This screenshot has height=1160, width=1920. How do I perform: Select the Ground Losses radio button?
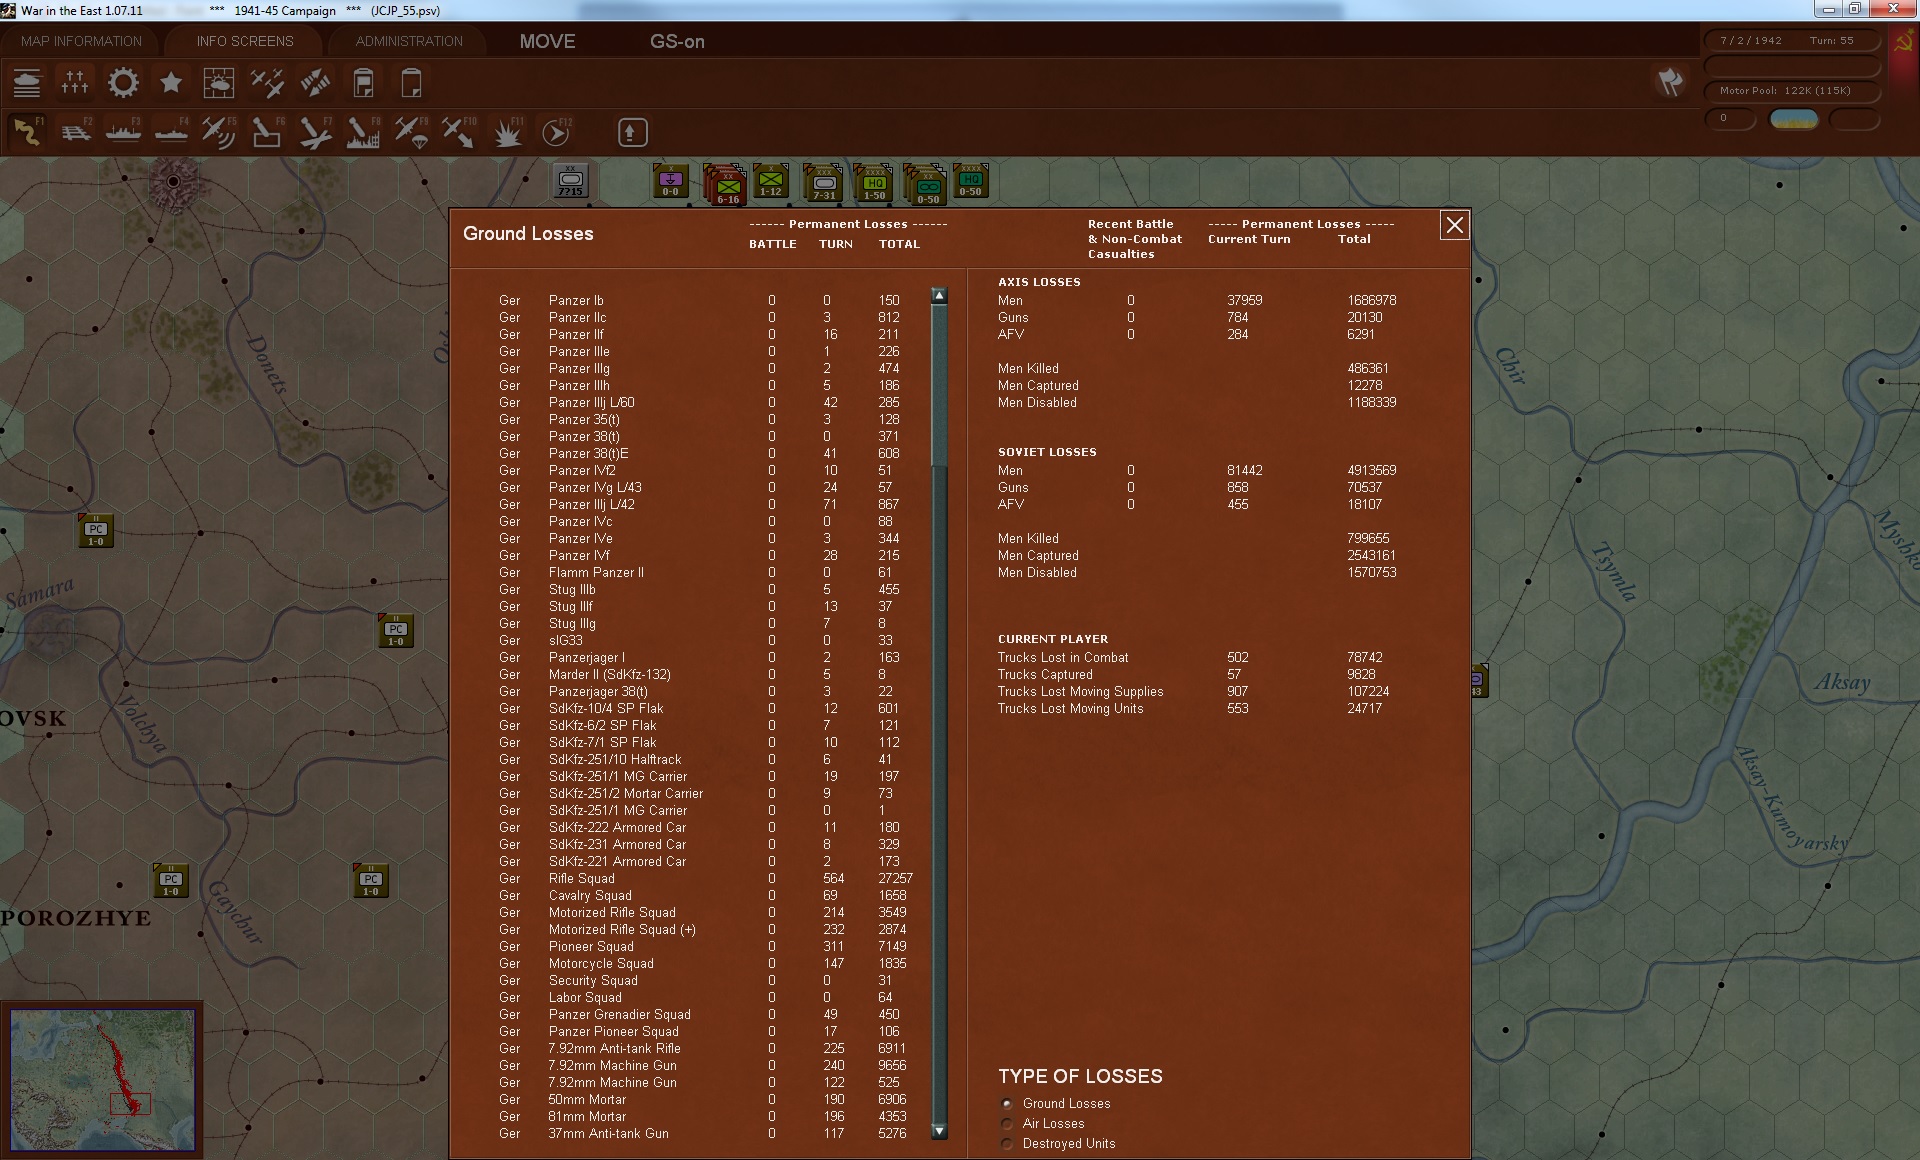point(1007,1104)
